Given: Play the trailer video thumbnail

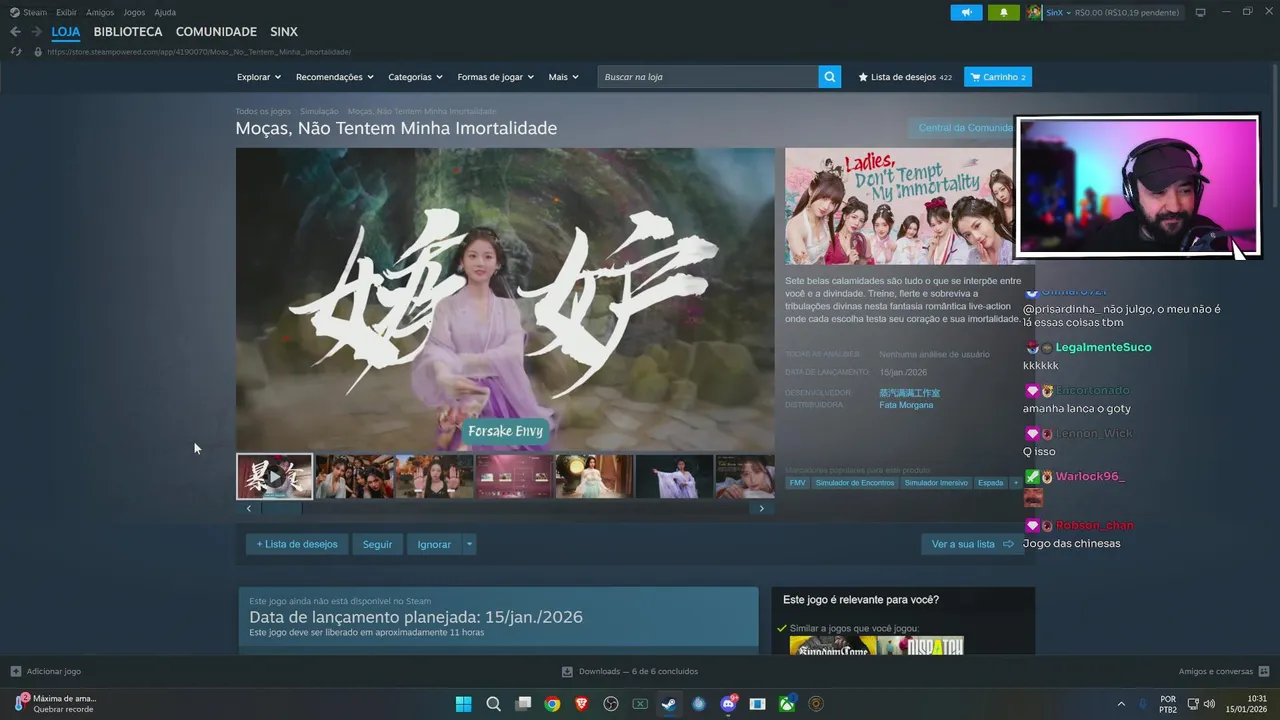Looking at the screenshot, I should pyautogui.click(x=274, y=477).
